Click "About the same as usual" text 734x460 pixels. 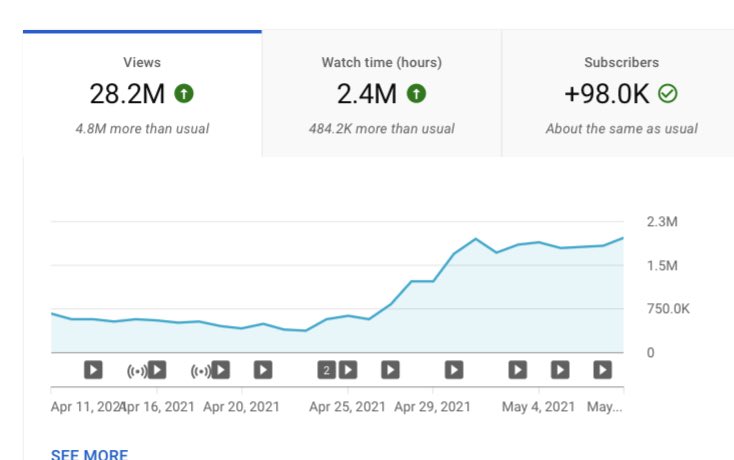pyautogui.click(x=621, y=129)
